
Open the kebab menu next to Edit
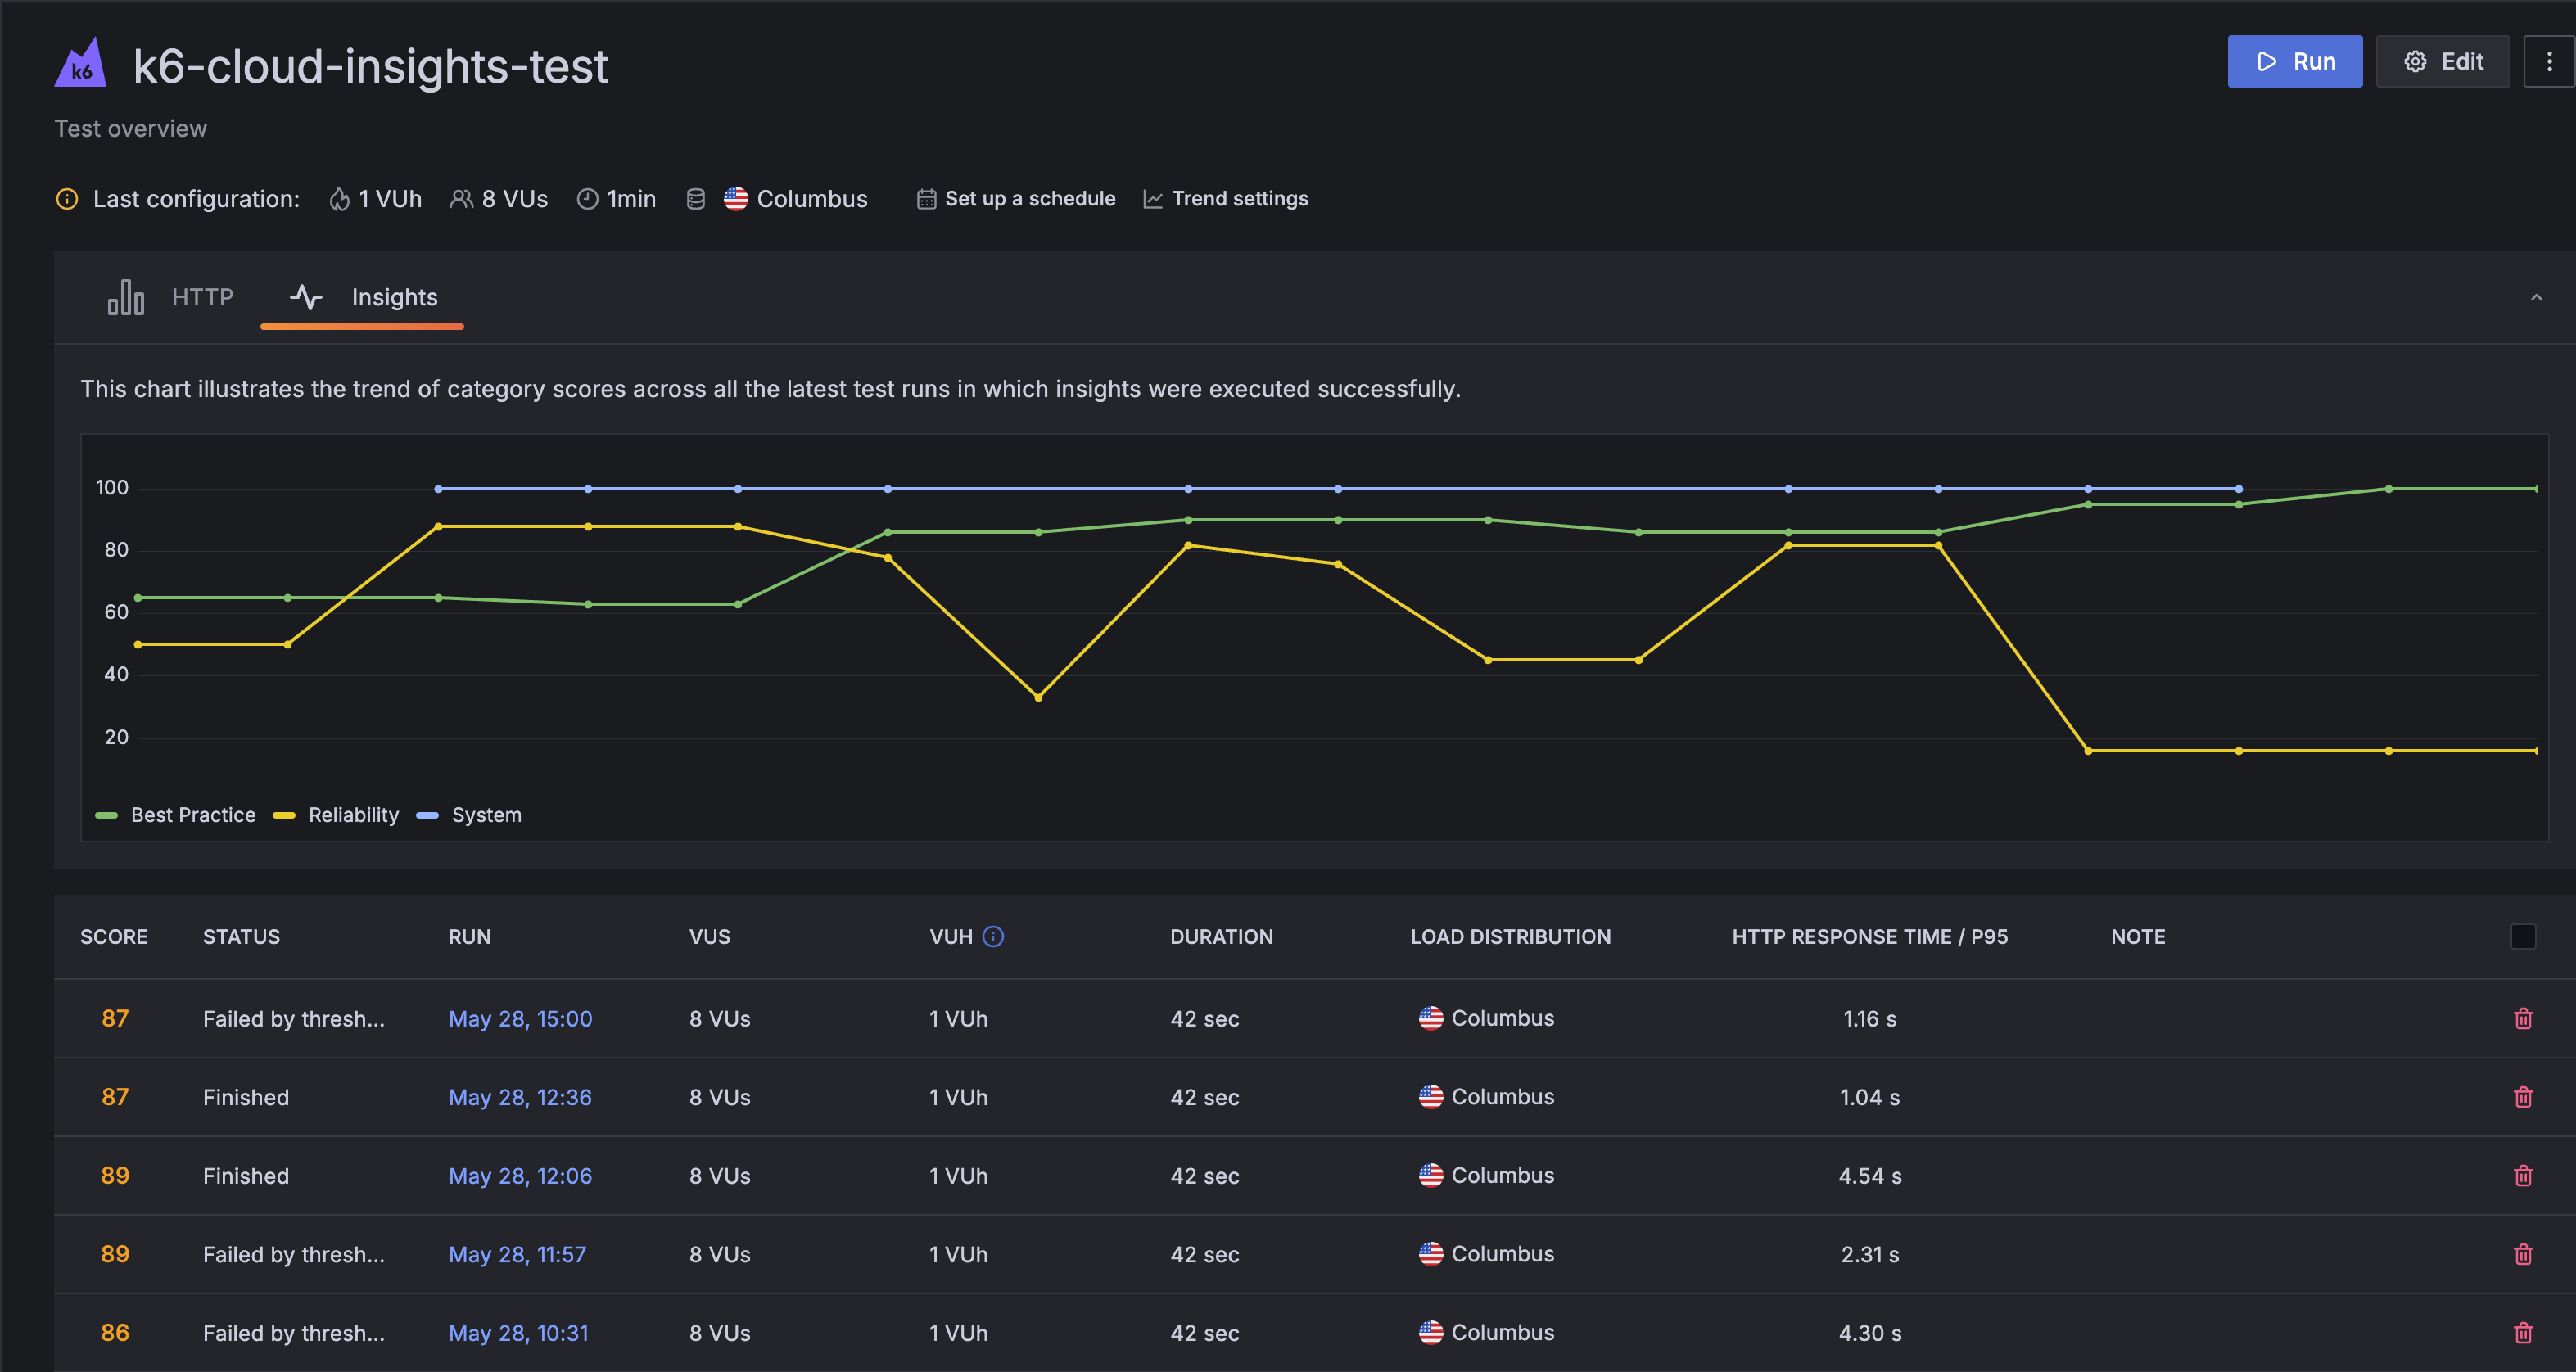2550,61
